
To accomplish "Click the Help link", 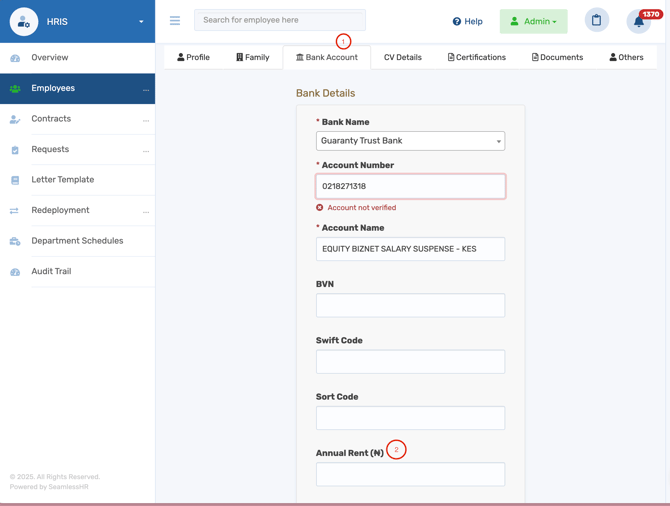I will (x=467, y=21).
